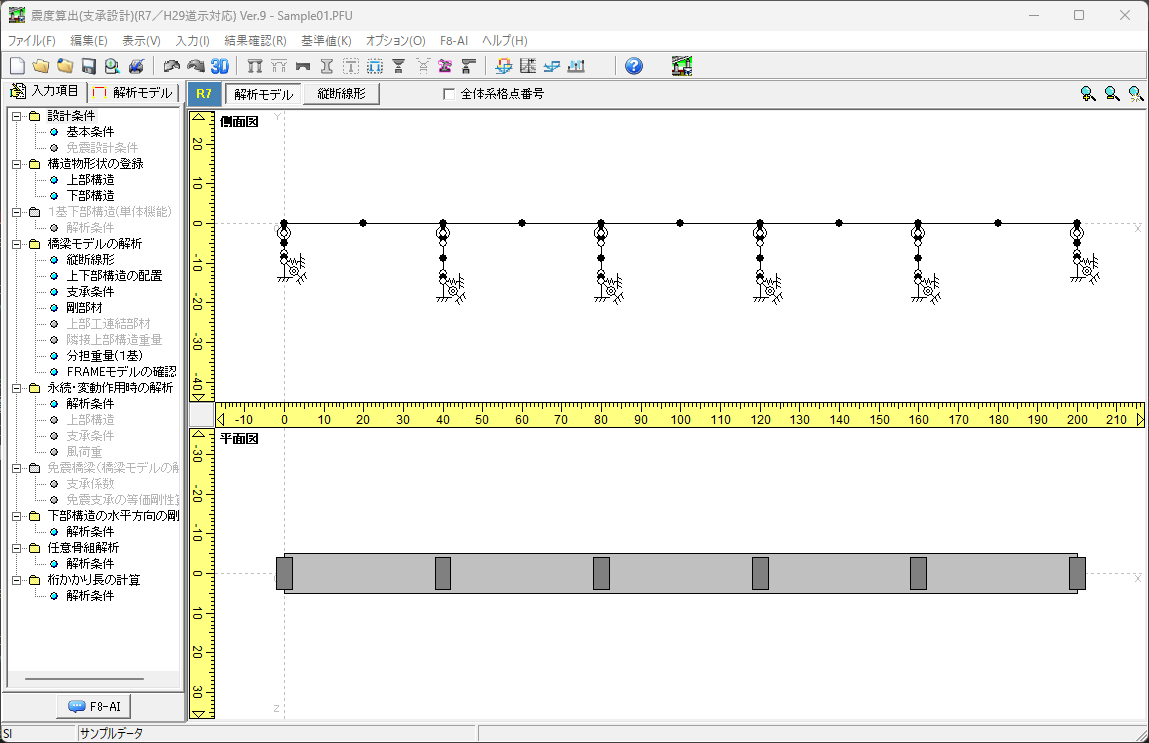This screenshot has width=1149, height=743.
Task: Click the tree panel horizontal scrollbar
Action: coord(85,679)
